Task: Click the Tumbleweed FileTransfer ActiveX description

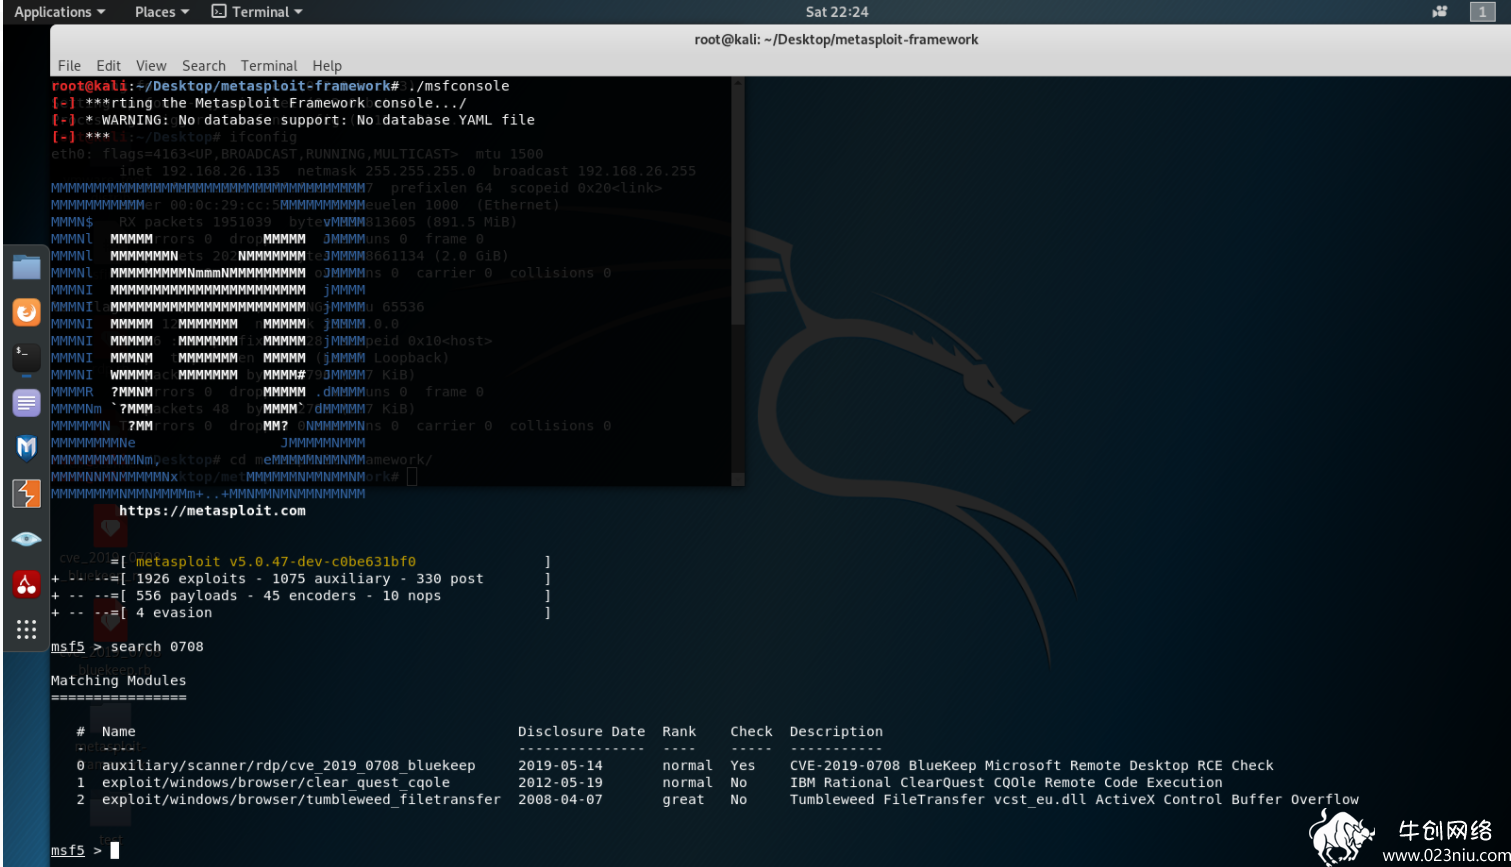Action: 1074,799
